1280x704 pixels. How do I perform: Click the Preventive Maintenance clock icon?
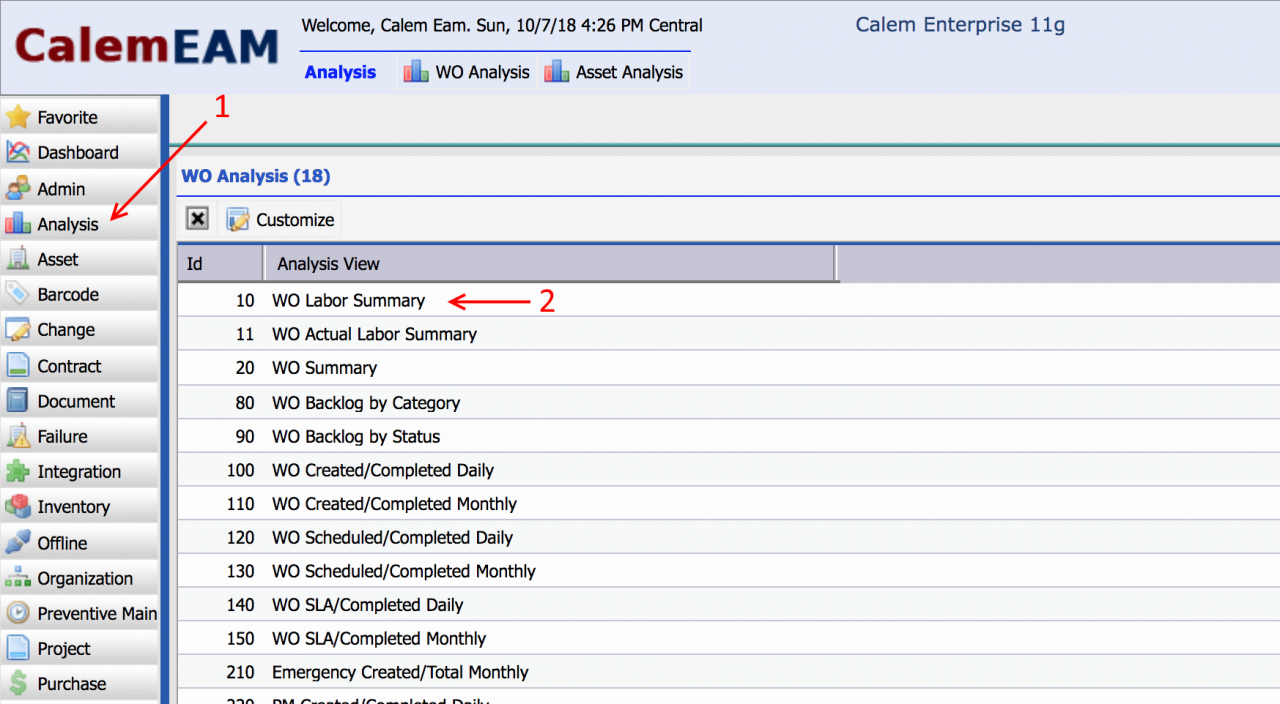[18, 613]
